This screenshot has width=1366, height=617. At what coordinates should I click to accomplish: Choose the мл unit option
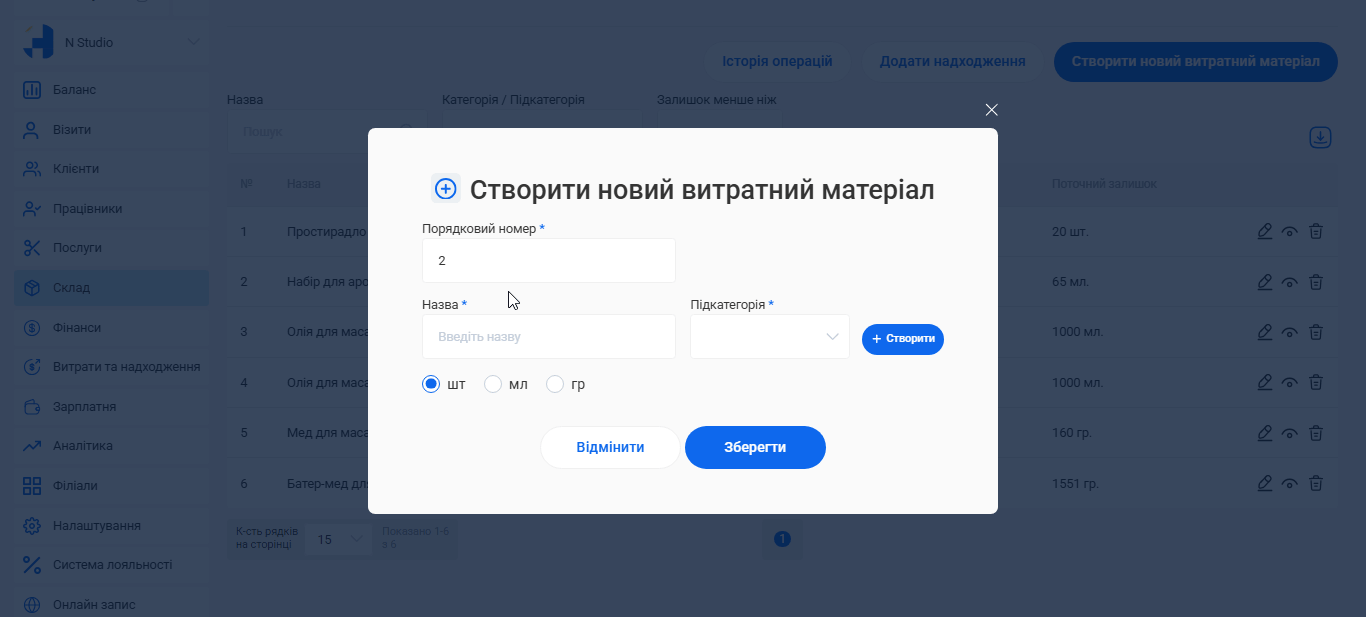(x=493, y=383)
